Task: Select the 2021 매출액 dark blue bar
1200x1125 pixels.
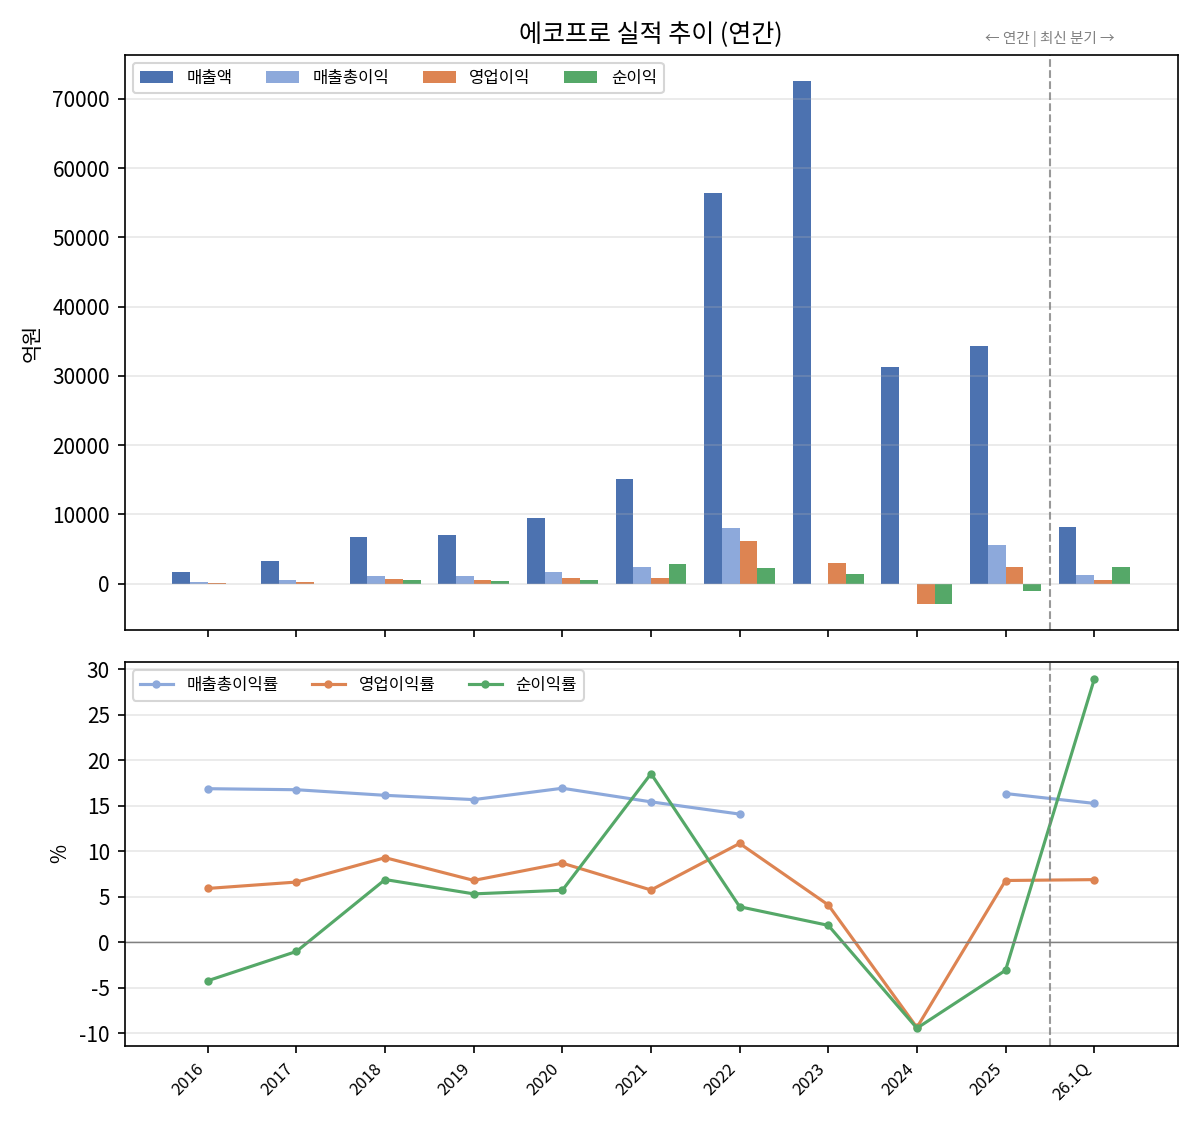Action: point(624,532)
